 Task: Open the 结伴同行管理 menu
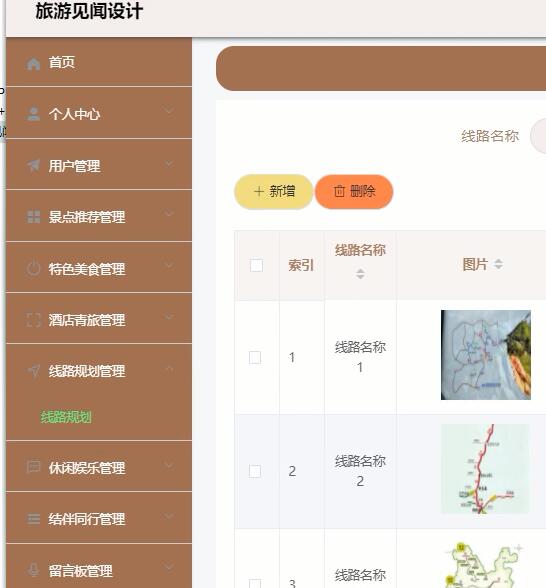[x=99, y=519]
